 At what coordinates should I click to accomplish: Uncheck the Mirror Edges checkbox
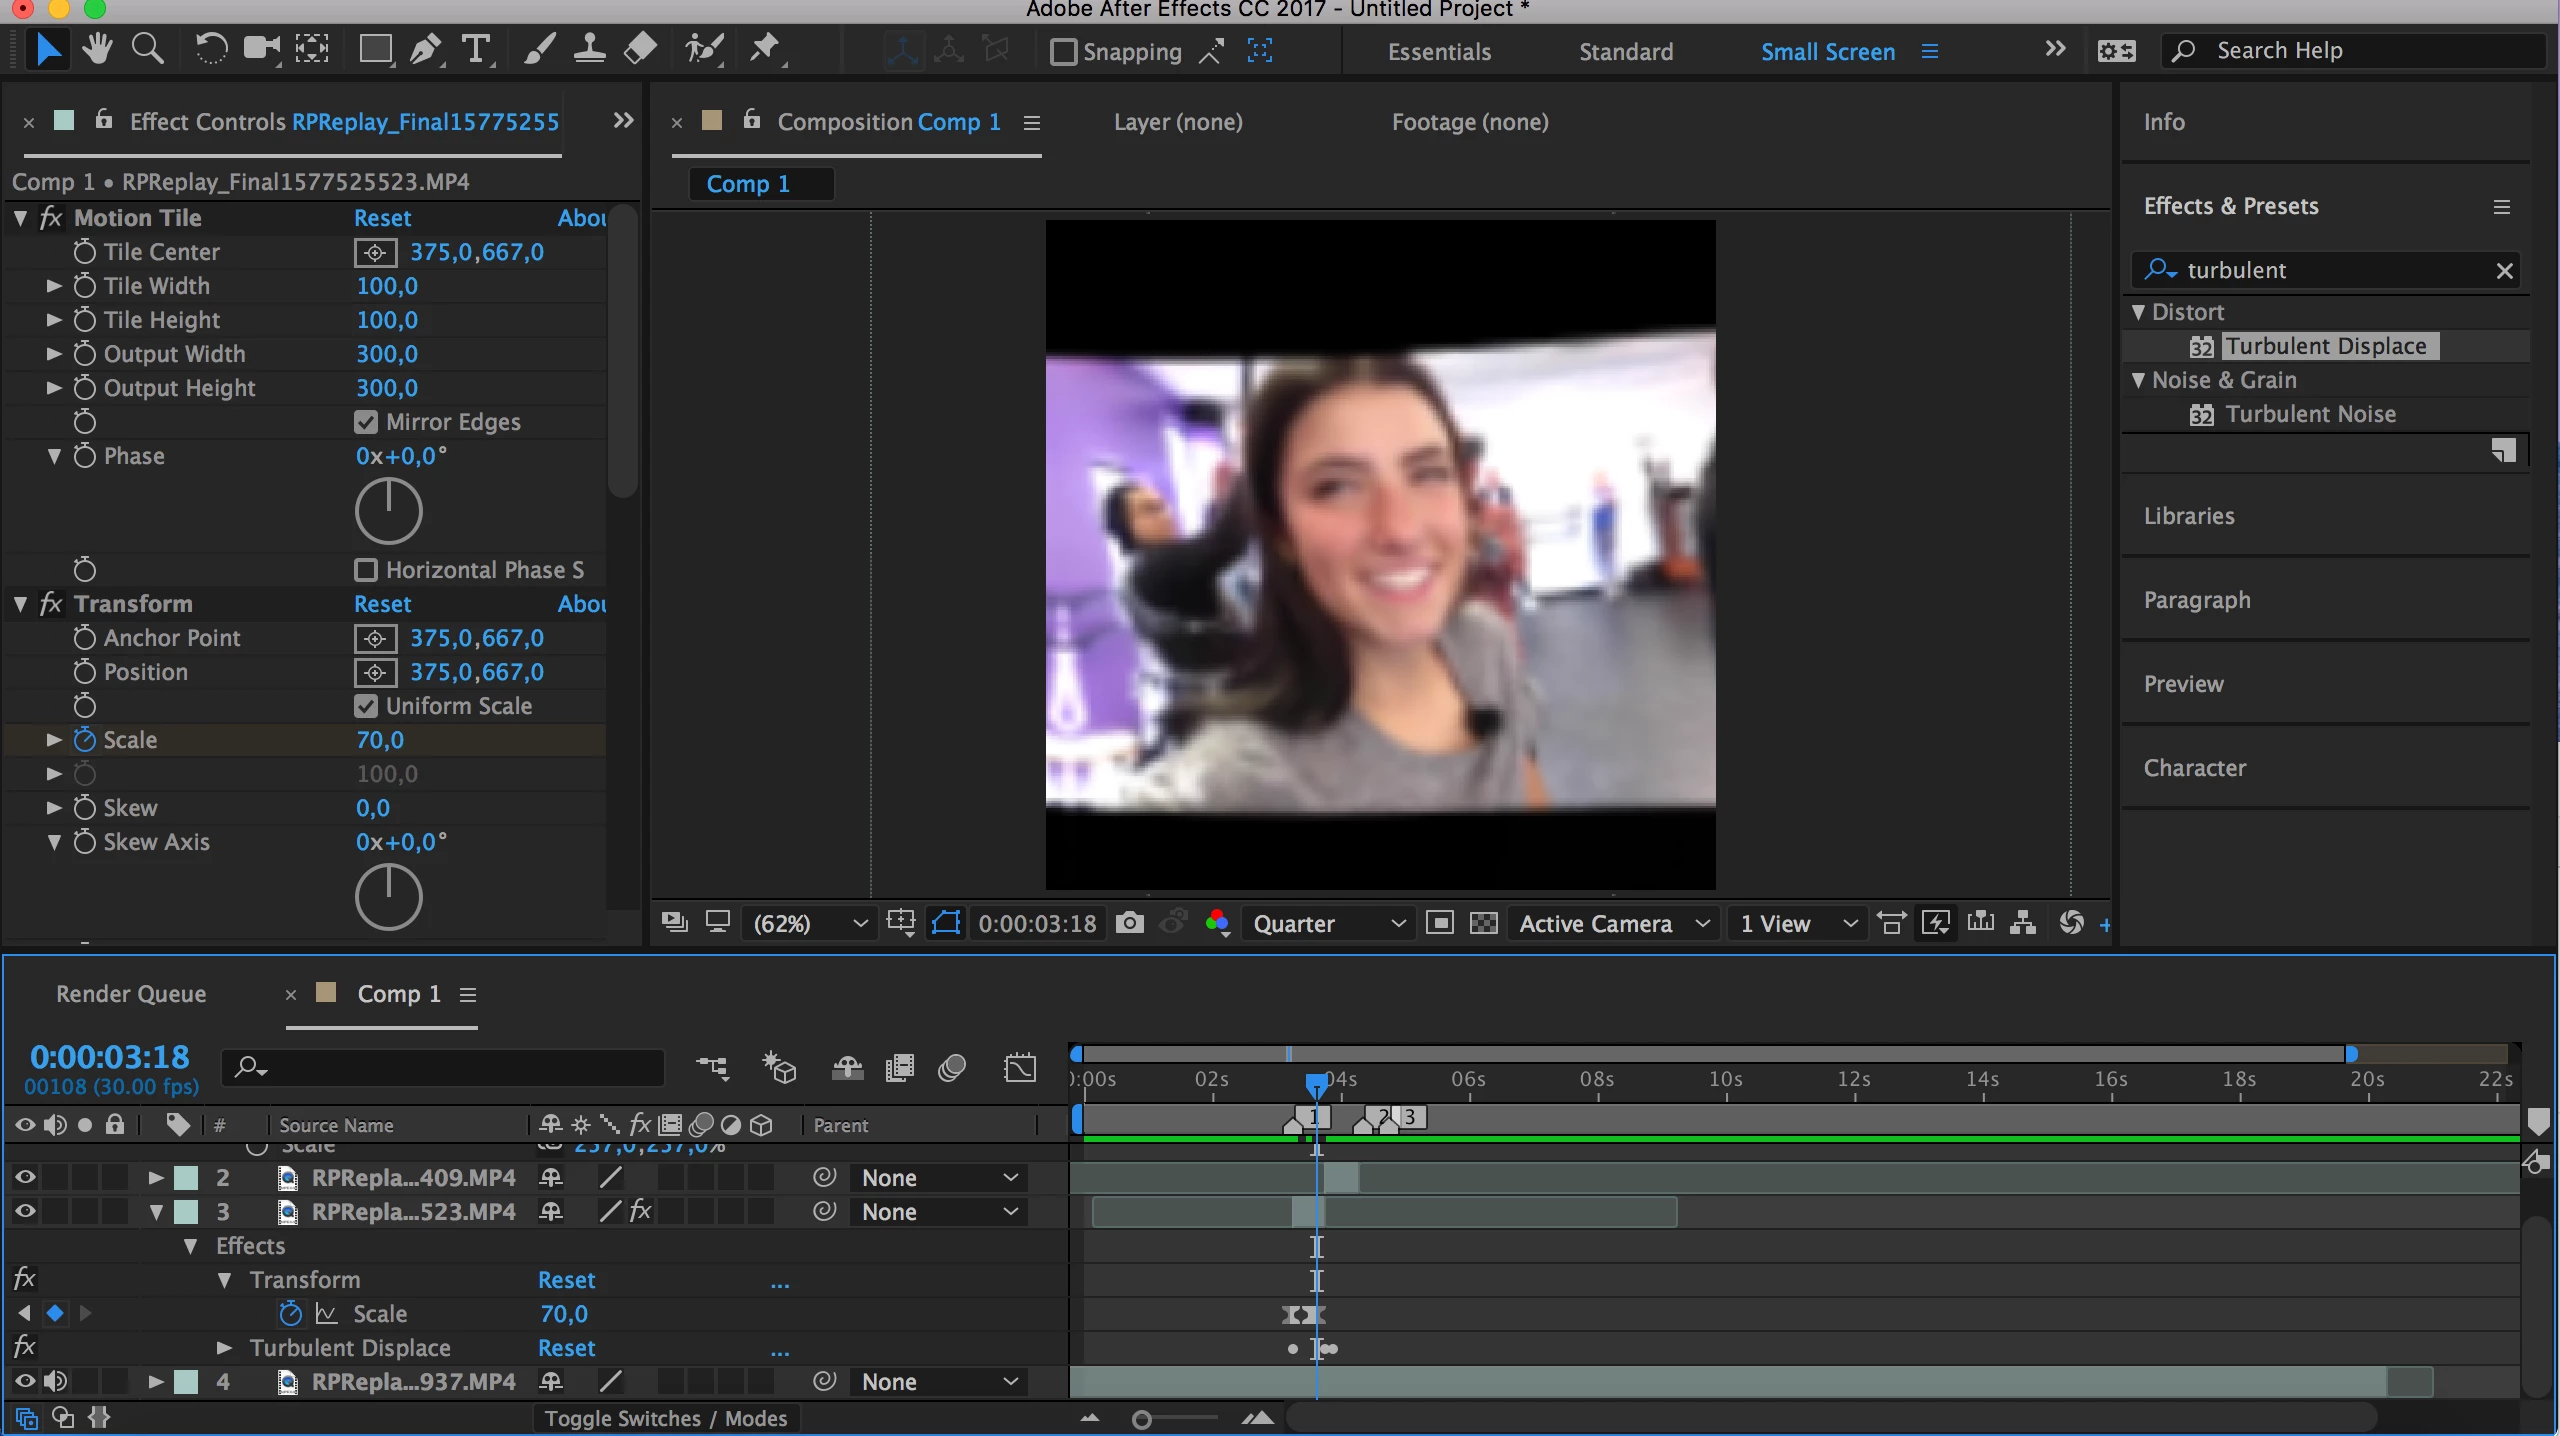pyautogui.click(x=366, y=422)
